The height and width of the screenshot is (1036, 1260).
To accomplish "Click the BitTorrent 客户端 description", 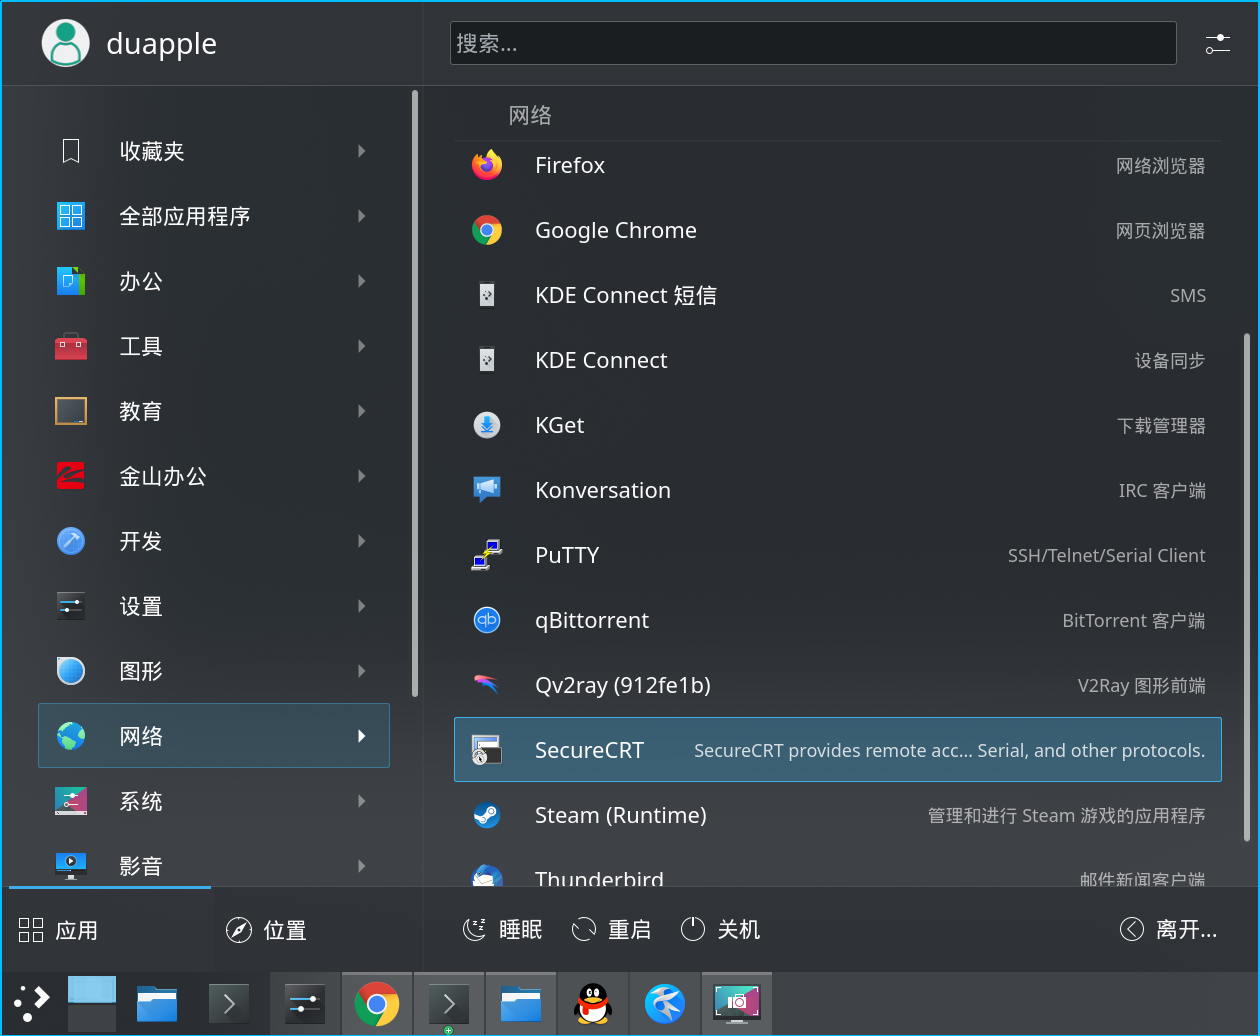I will click(x=1133, y=620).
